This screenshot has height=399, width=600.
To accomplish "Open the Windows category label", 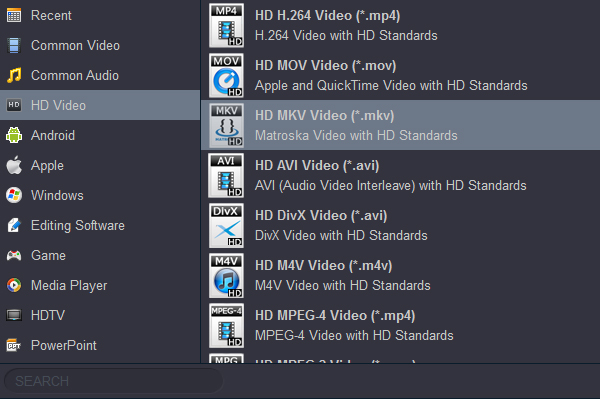I will (57, 195).
